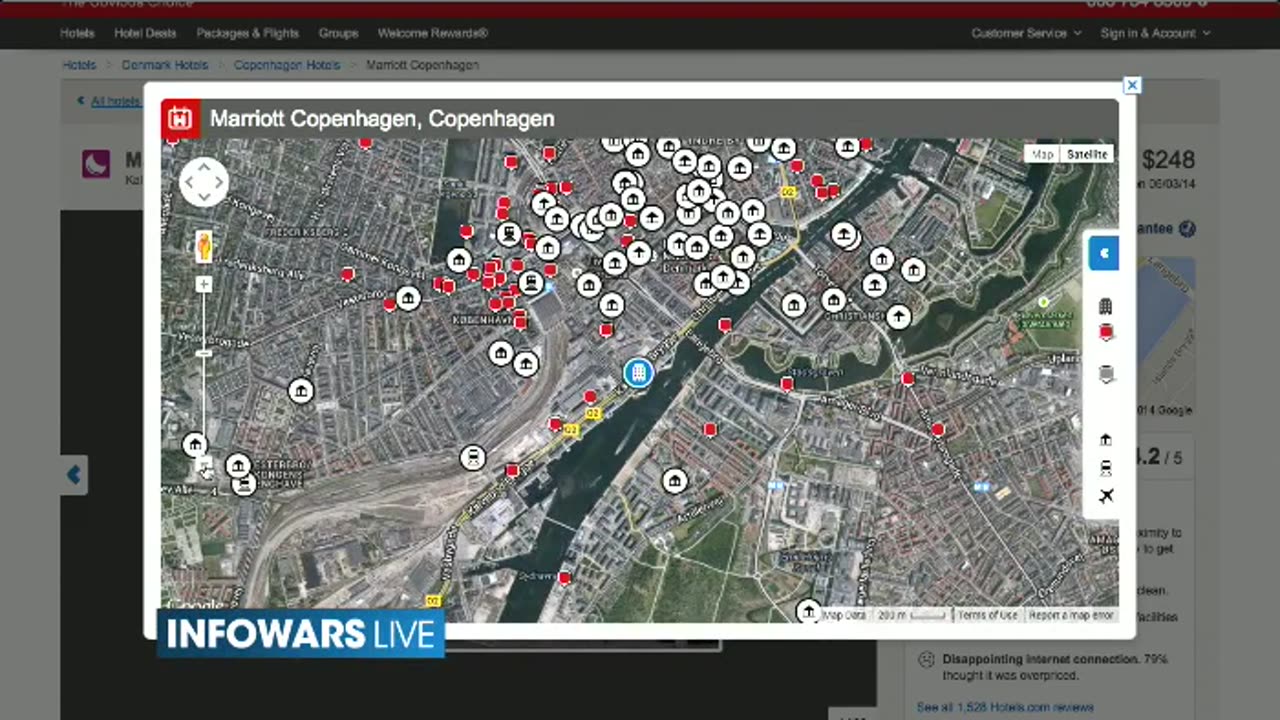
Task: Open the small map thumbnail behind popup
Action: tap(1165, 338)
